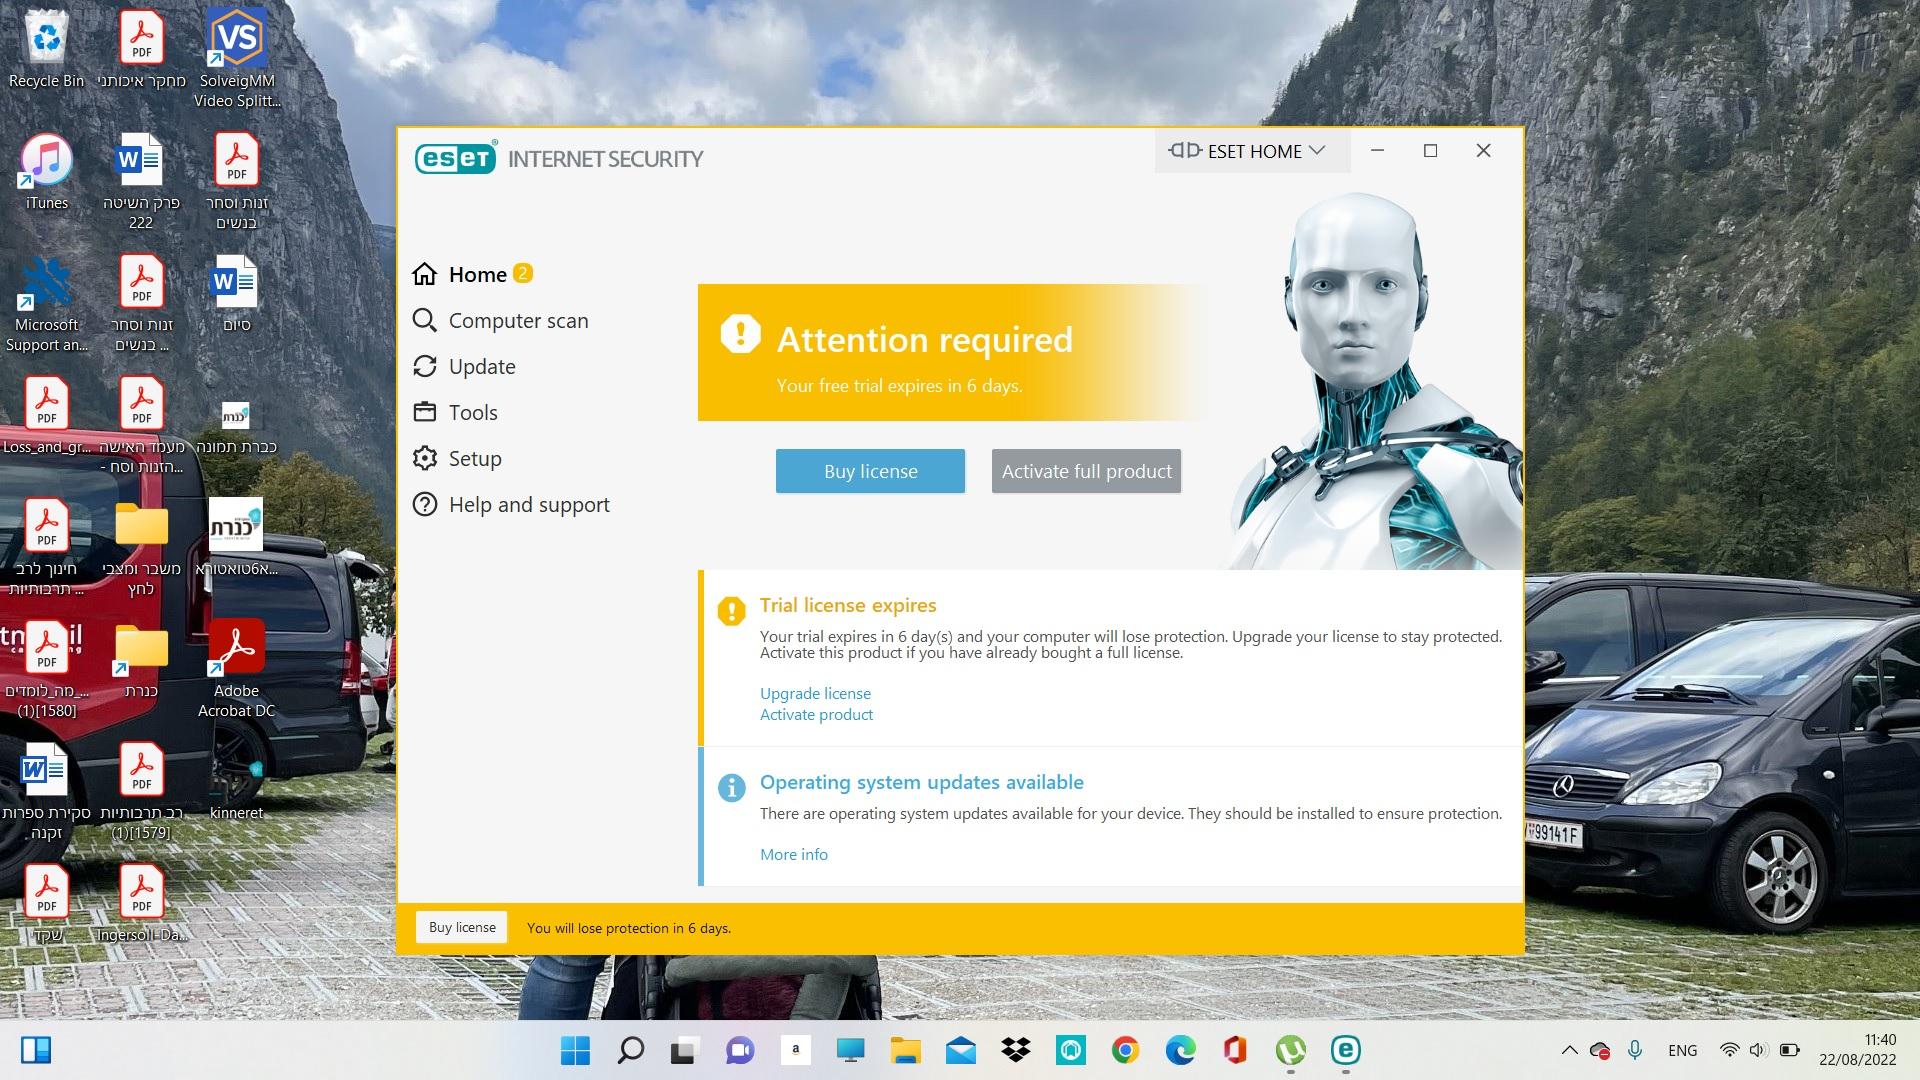Image resolution: width=1920 pixels, height=1080 pixels.
Task: Select the SolveigMM Video Splitter shortcut
Action: 237,58
